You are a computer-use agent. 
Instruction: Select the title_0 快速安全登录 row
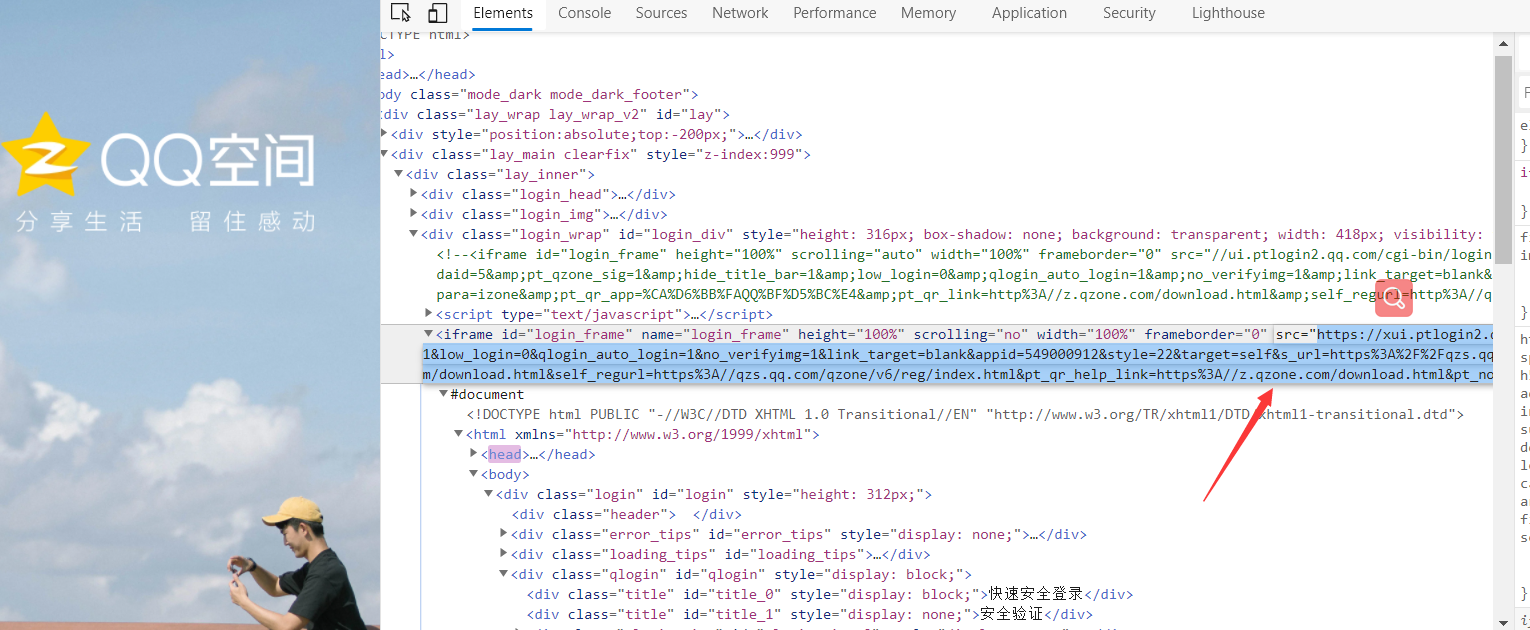tap(830, 594)
